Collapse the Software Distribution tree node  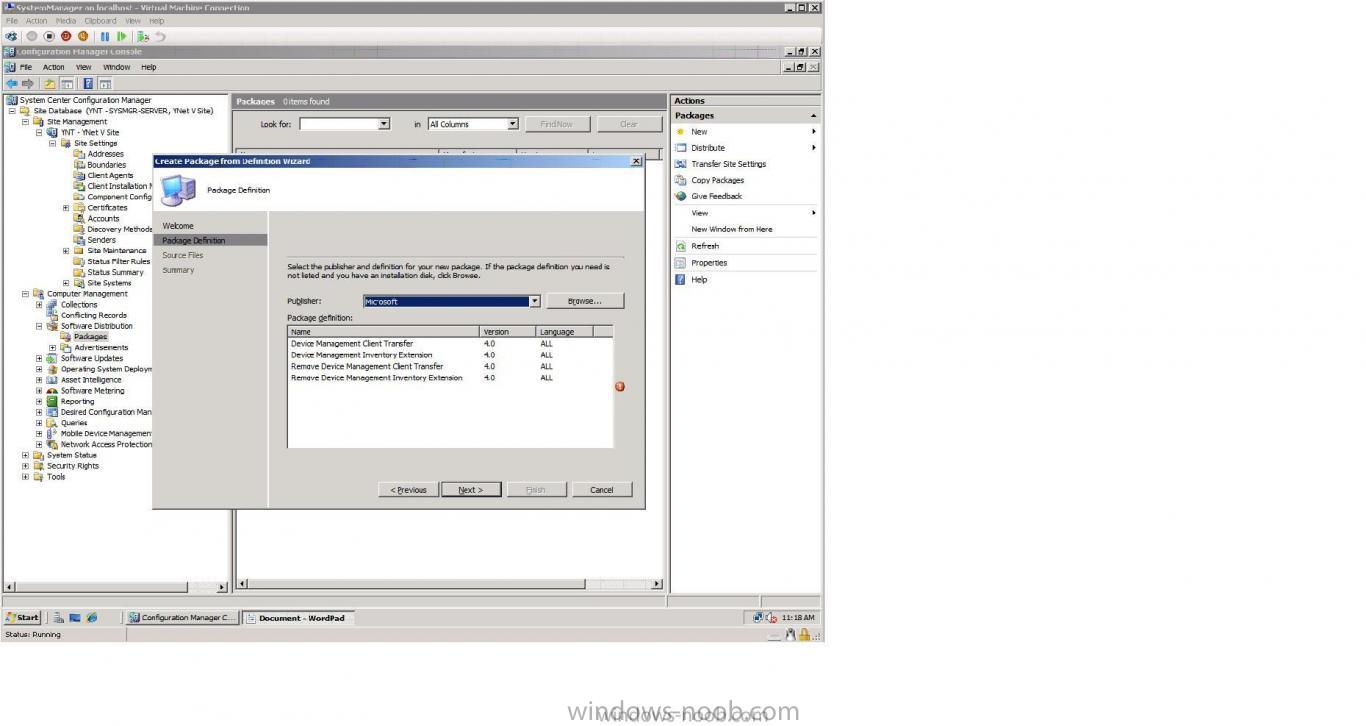[x=39, y=326]
